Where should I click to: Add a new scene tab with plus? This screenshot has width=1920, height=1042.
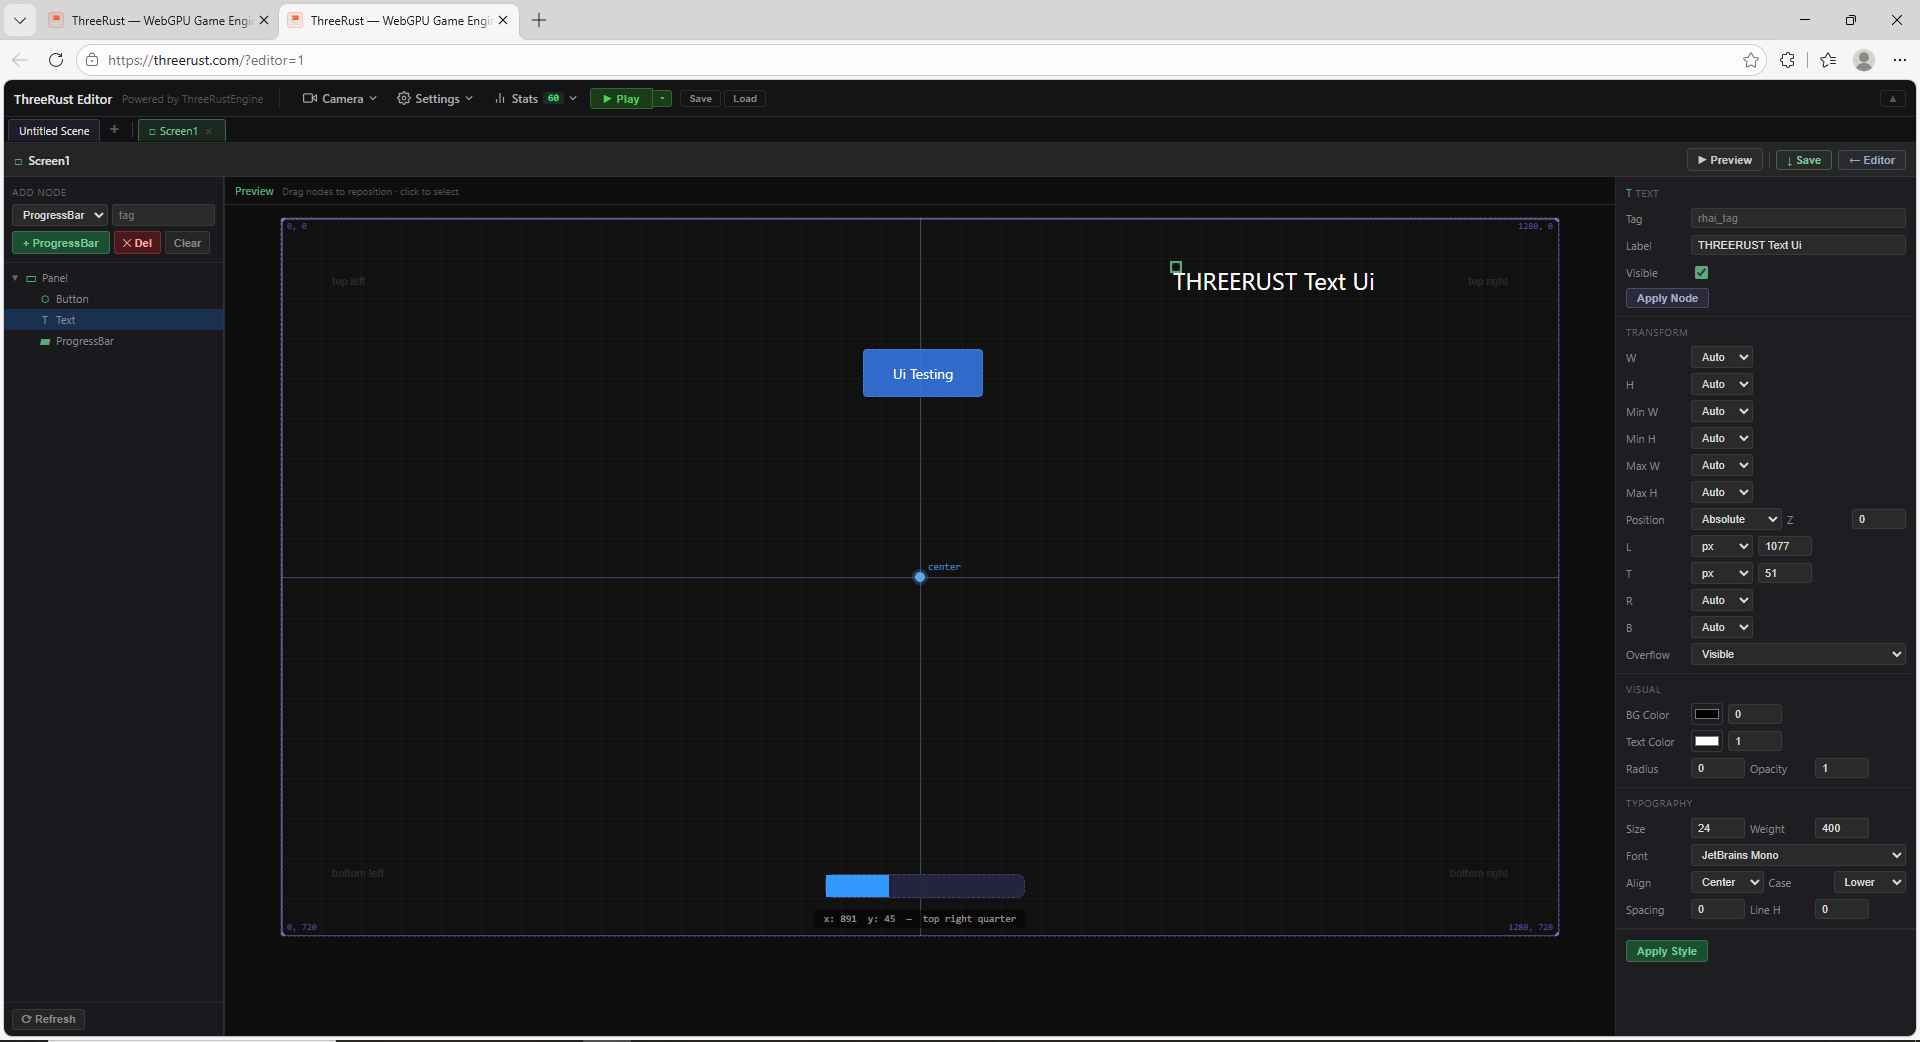[x=114, y=130]
